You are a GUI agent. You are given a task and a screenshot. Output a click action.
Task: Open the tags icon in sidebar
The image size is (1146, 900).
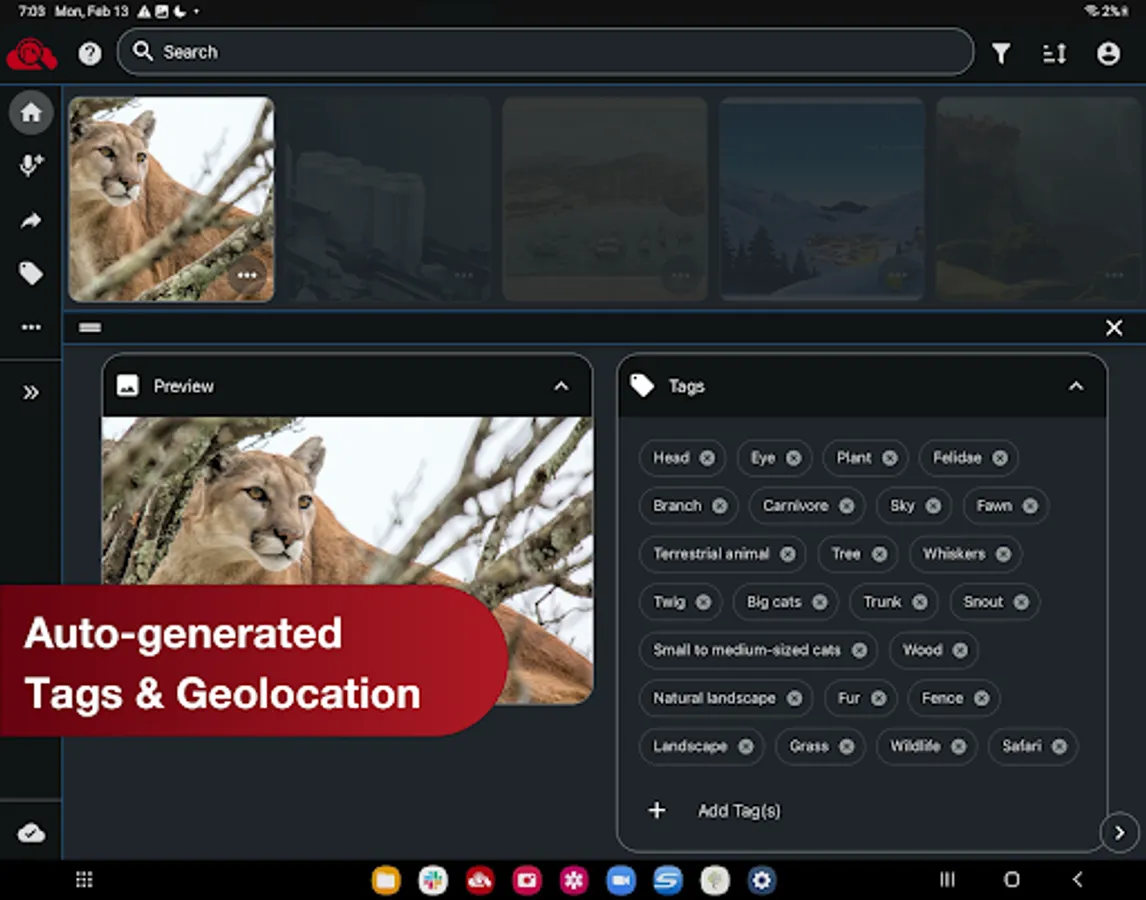click(x=31, y=273)
